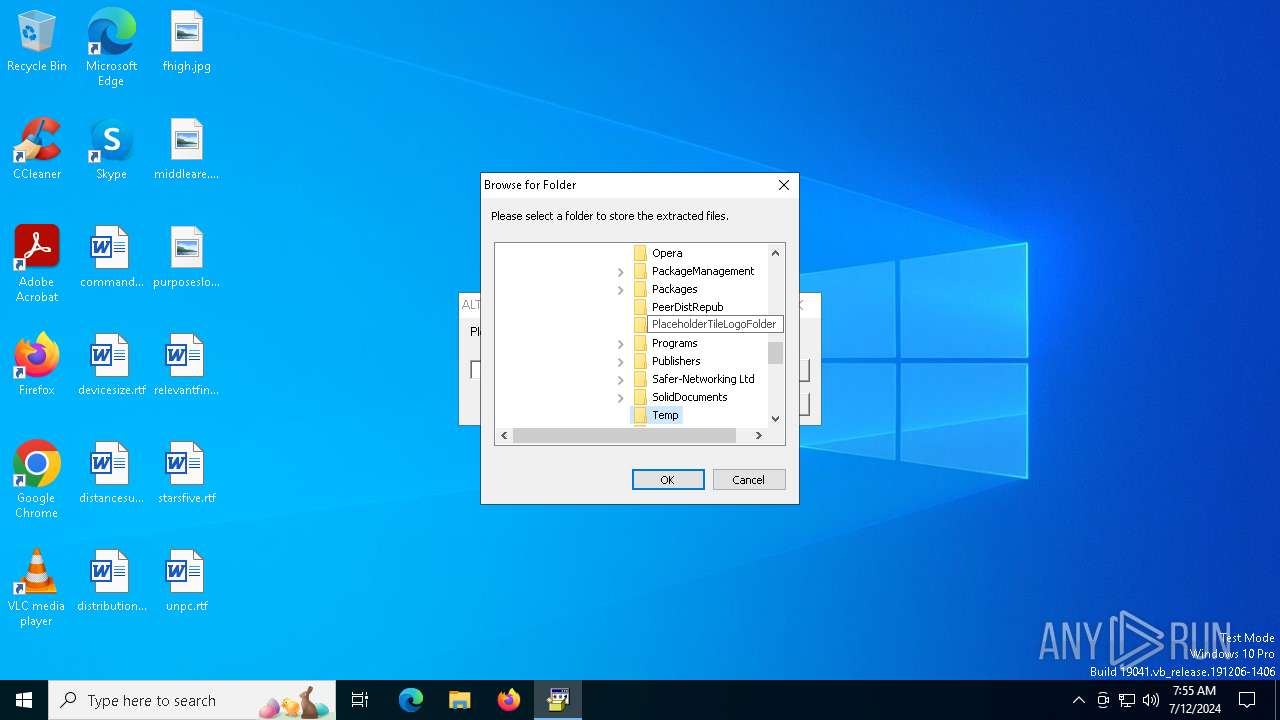Select the Programs folder

pos(675,343)
